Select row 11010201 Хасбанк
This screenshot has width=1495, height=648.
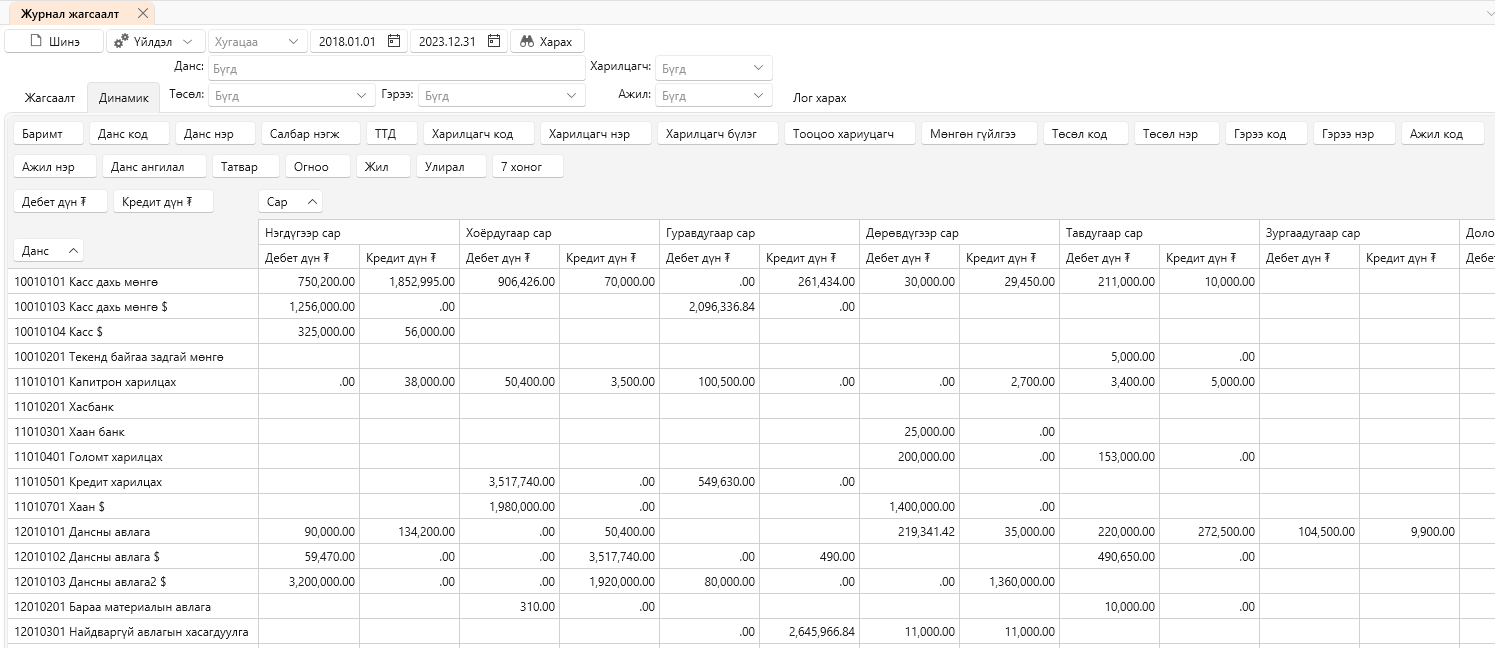134,407
